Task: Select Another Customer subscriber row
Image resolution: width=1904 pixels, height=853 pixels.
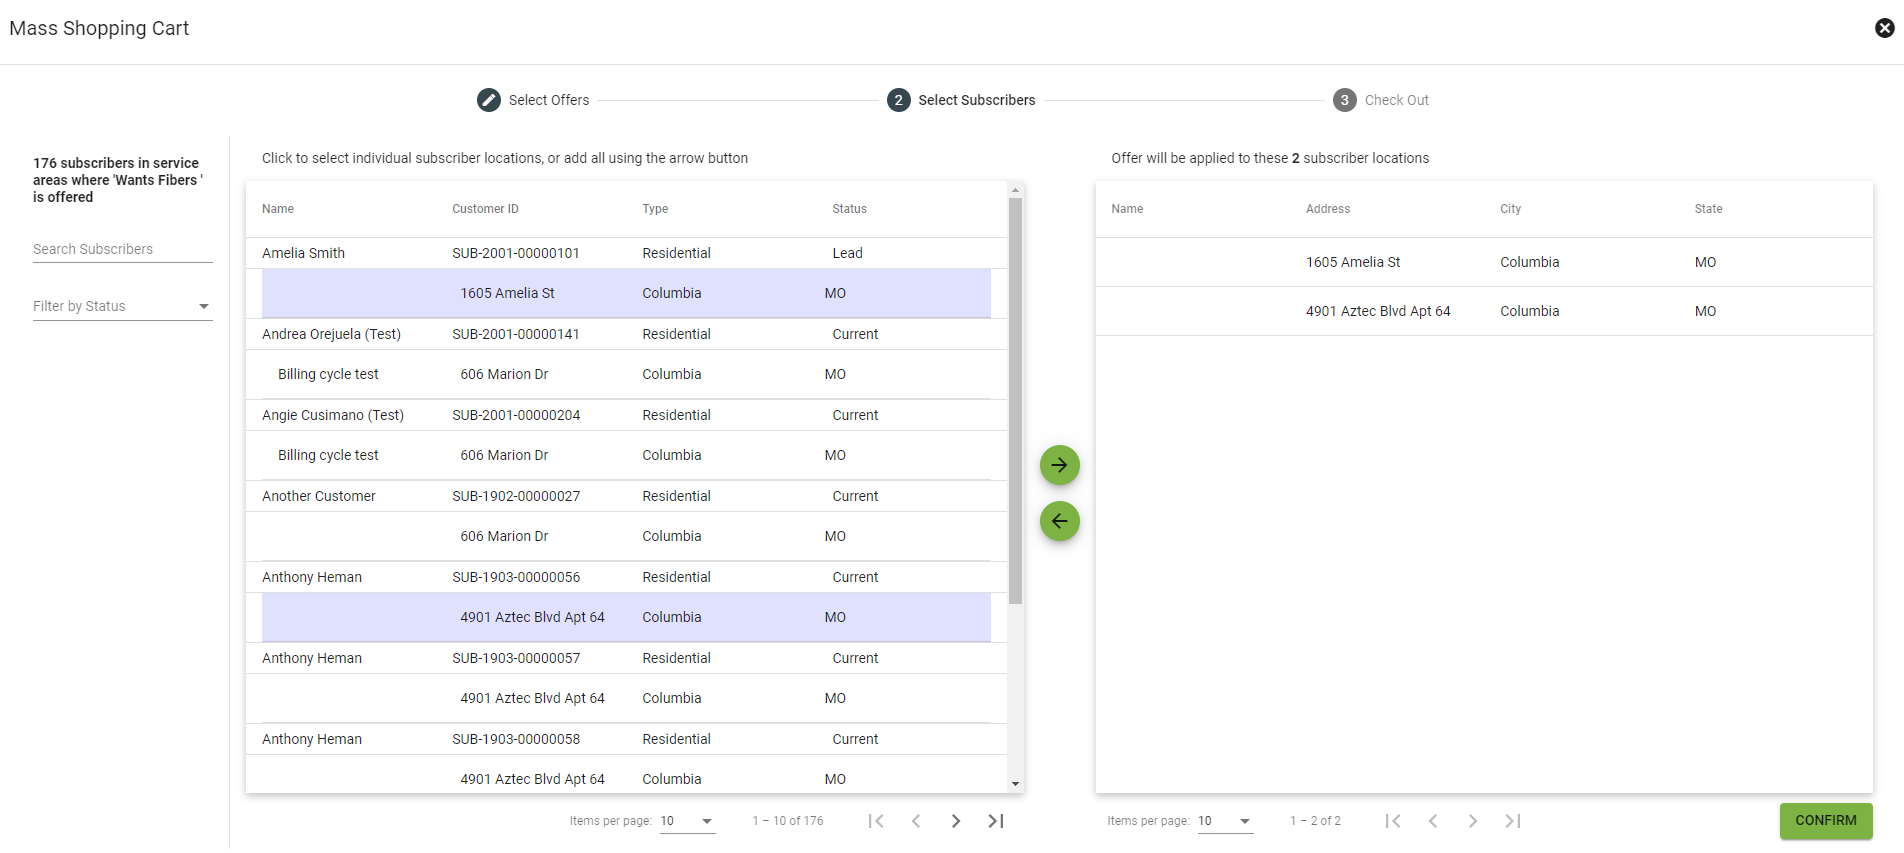Action: pyautogui.click(x=626, y=496)
